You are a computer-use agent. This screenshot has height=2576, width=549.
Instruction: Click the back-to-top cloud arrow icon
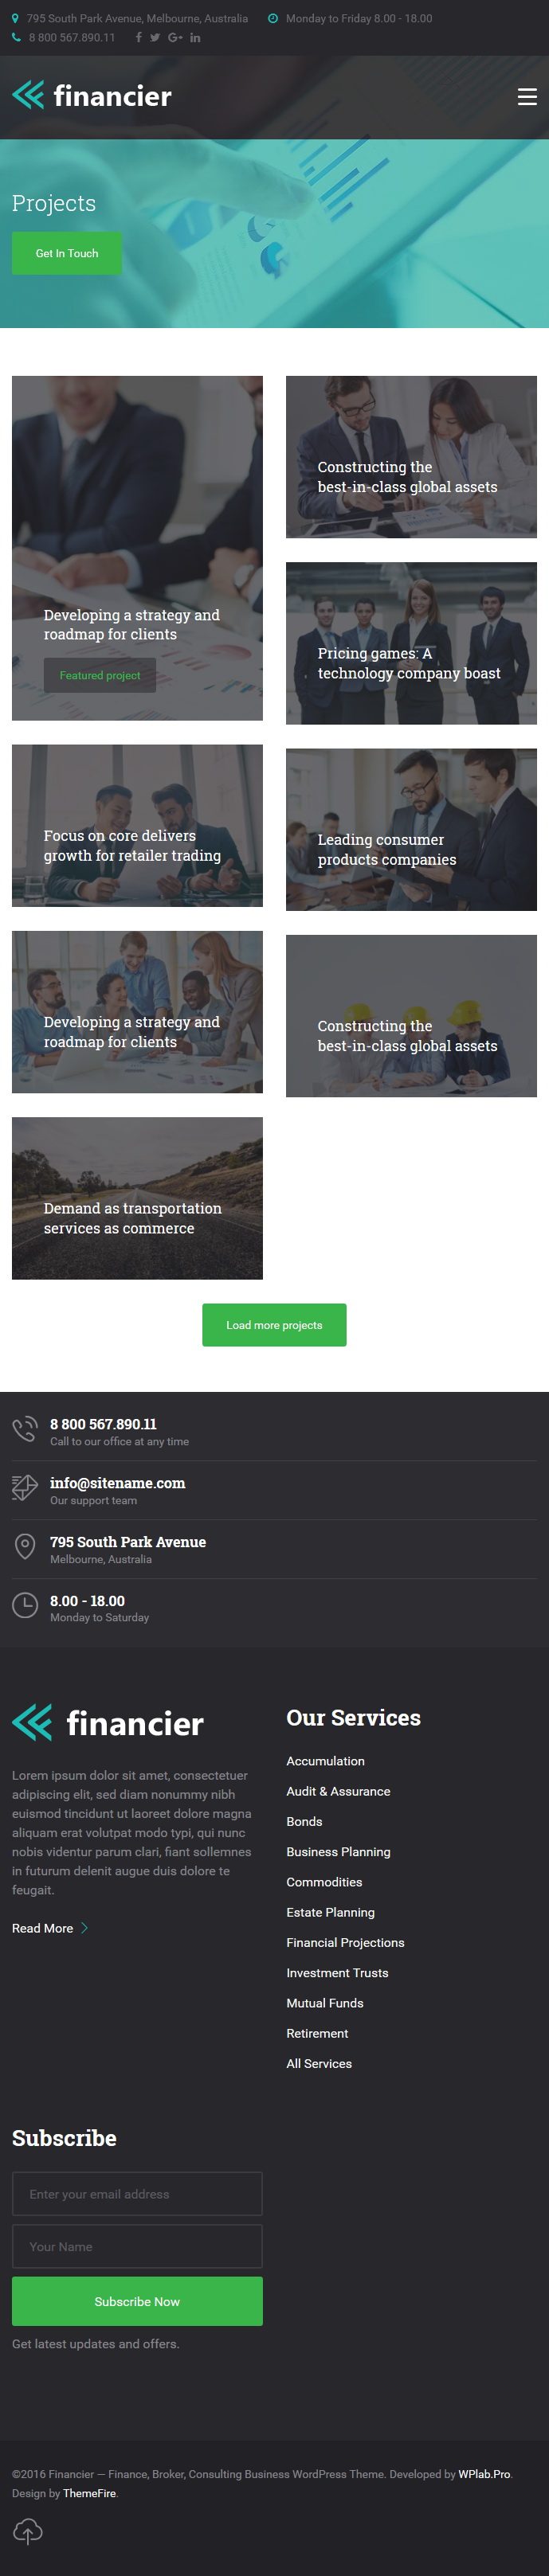pyautogui.click(x=28, y=2531)
